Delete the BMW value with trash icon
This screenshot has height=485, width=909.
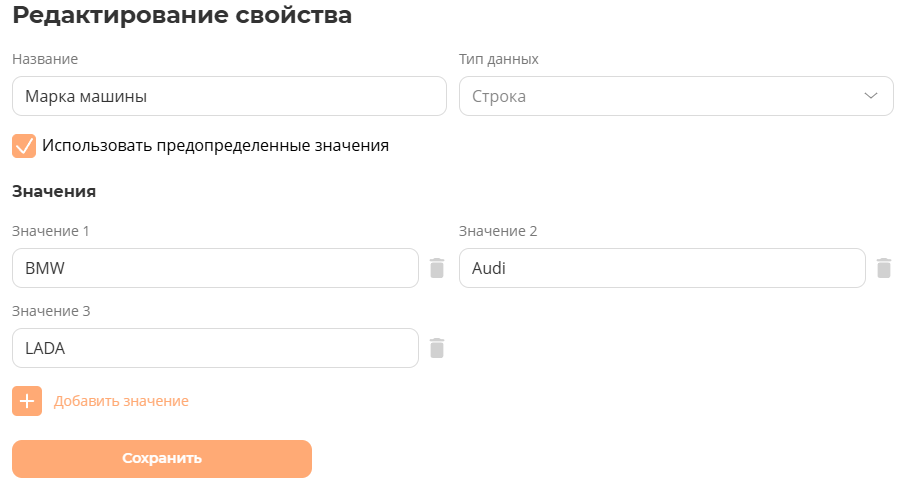pos(437,268)
